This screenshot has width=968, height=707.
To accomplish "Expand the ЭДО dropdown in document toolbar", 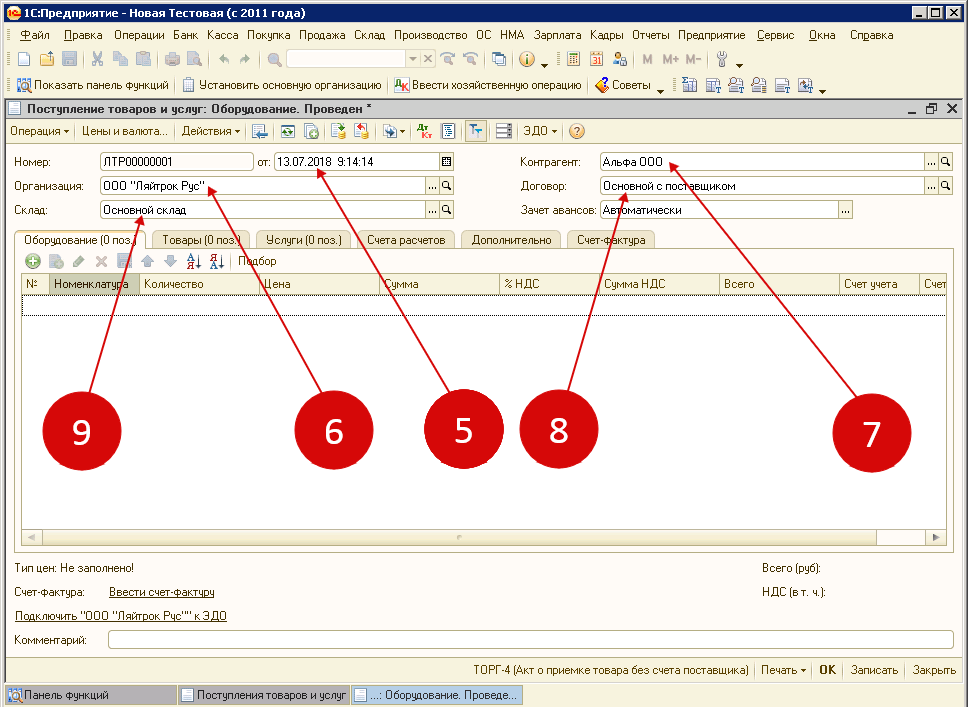I will pyautogui.click(x=540, y=131).
